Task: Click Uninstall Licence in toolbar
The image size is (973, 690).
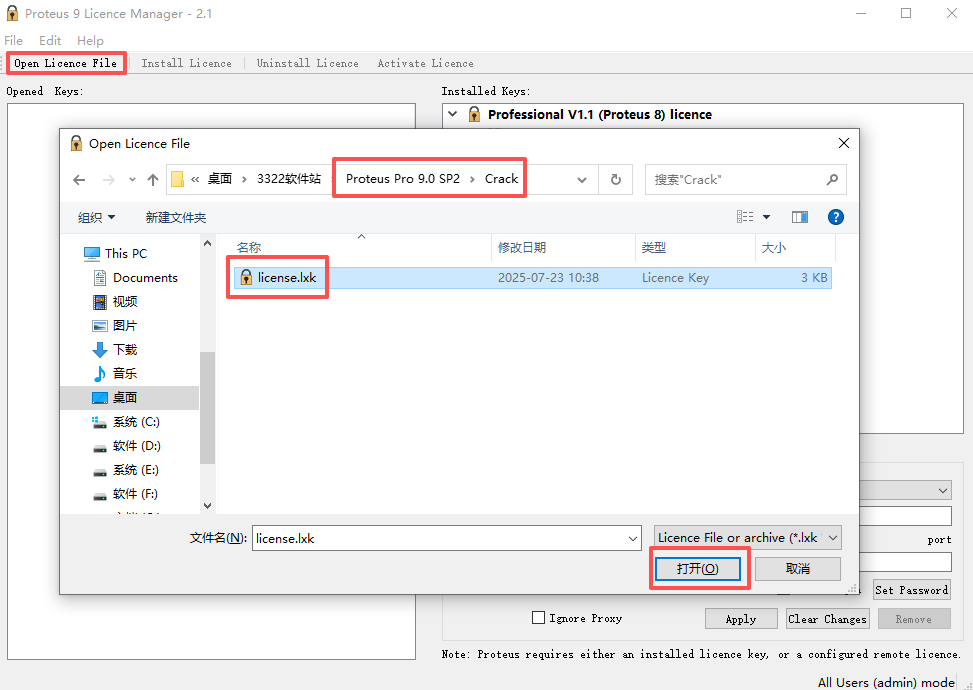Action: [x=307, y=63]
